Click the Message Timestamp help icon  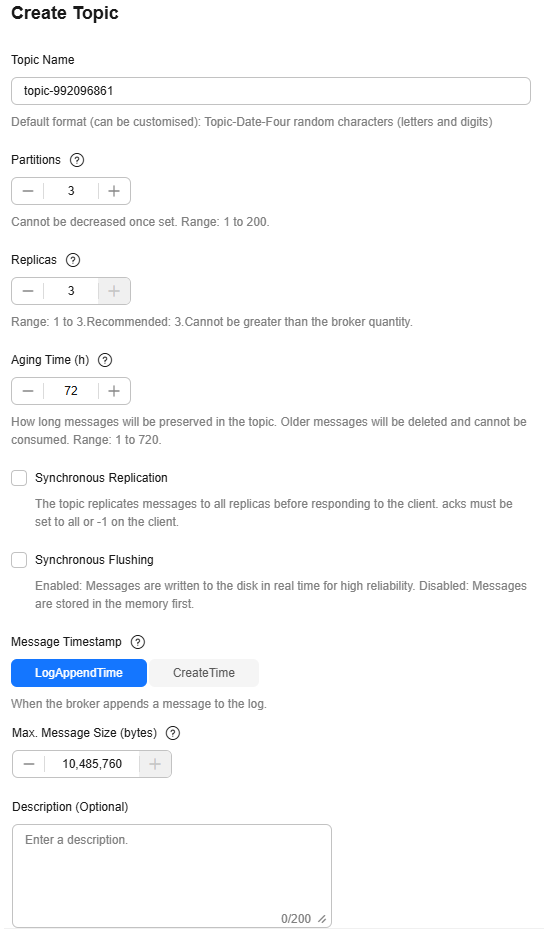tap(138, 642)
